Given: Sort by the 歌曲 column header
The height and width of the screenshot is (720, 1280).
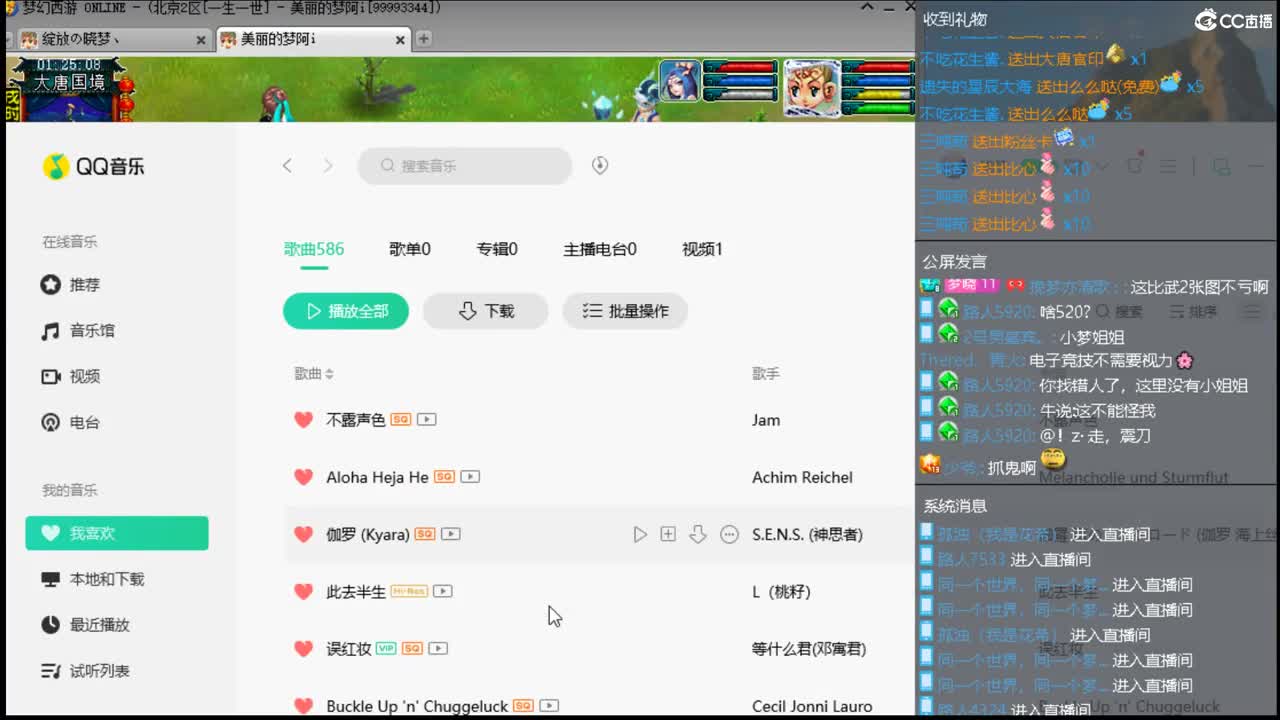Looking at the screenshot, I should click(314, 374).
